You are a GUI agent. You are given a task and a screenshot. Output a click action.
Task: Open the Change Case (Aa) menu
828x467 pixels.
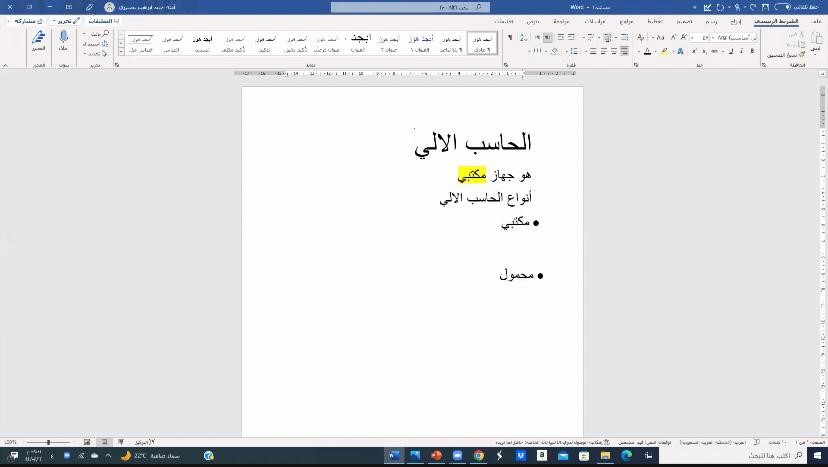point(660,38)
